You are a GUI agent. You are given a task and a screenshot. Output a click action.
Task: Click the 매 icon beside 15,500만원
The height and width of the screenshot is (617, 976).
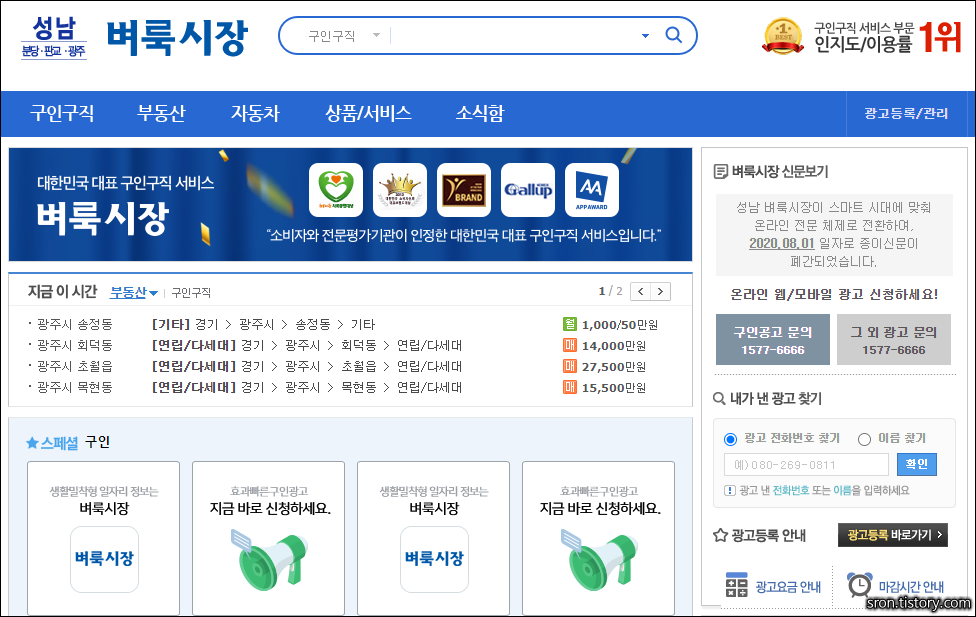pos(570,387)
